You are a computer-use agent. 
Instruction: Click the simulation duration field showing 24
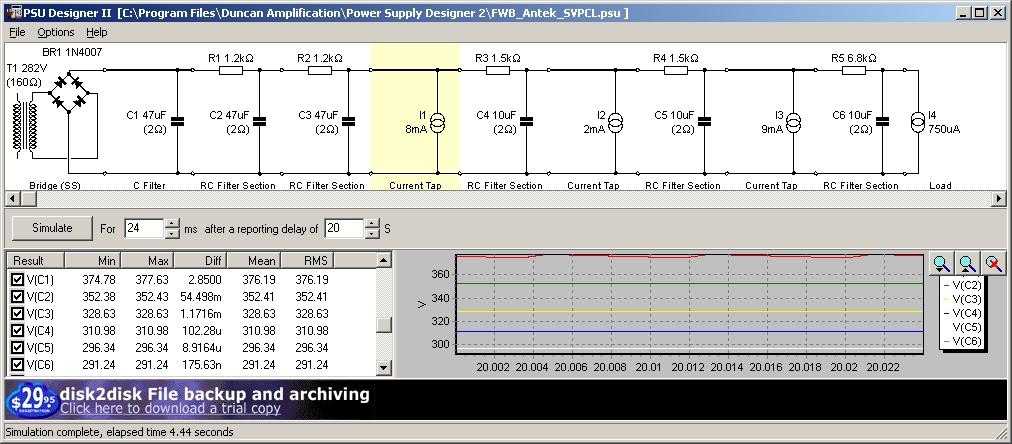(145, 228)
